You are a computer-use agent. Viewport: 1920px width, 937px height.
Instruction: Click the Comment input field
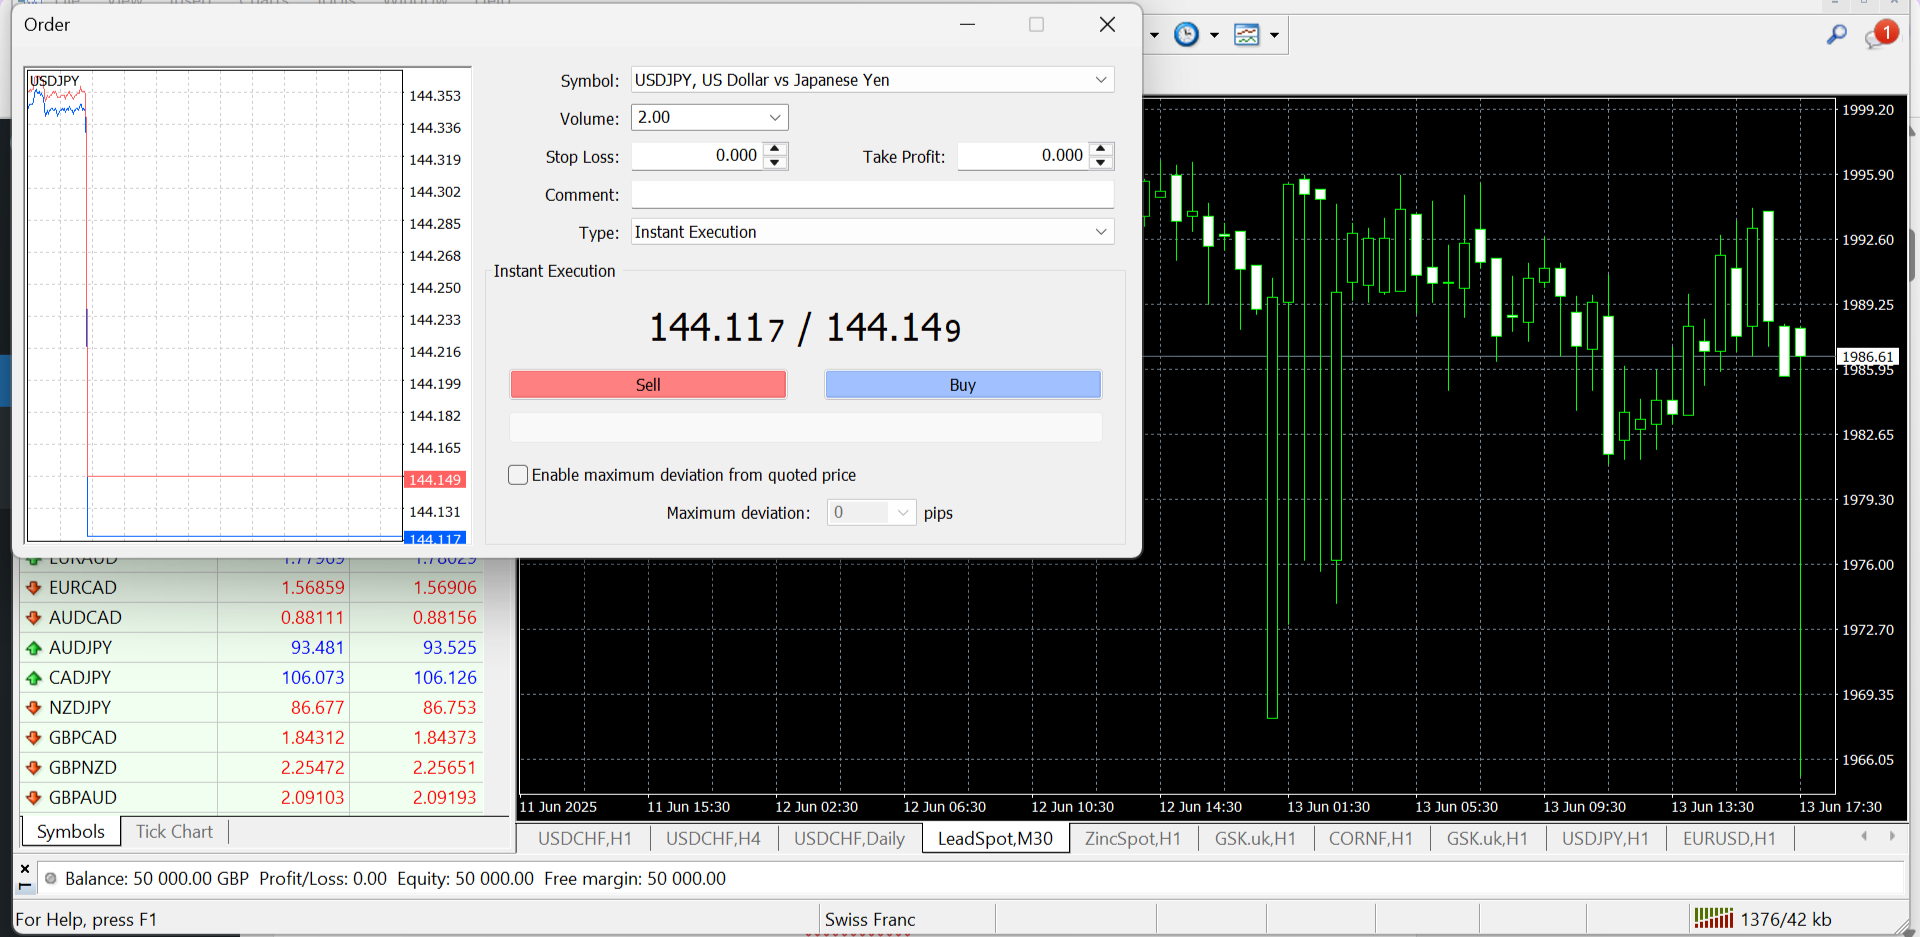(872, 194)
